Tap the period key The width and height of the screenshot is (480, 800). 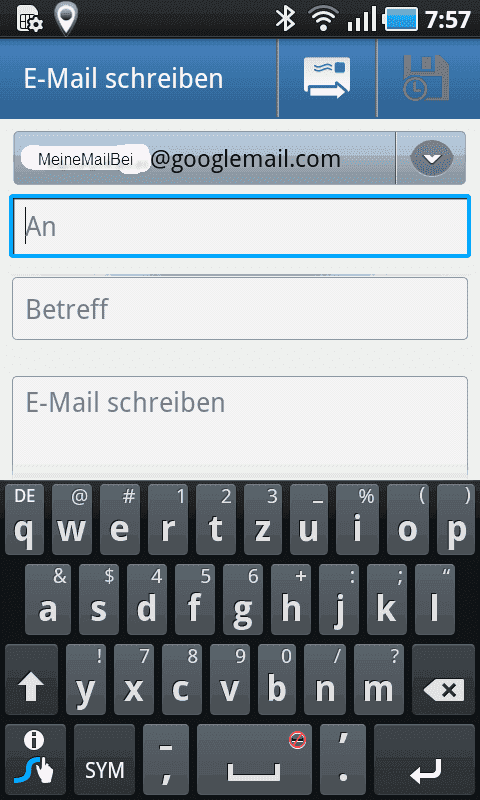342,760
